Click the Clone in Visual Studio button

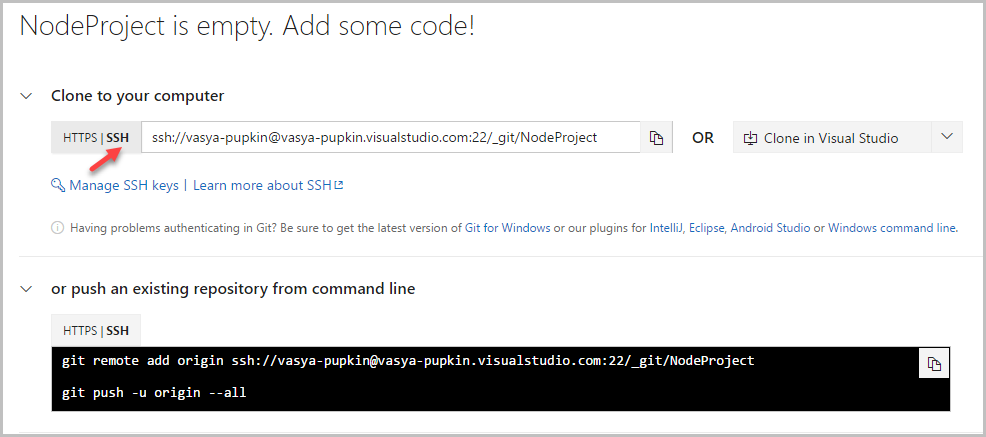(830, 138)
